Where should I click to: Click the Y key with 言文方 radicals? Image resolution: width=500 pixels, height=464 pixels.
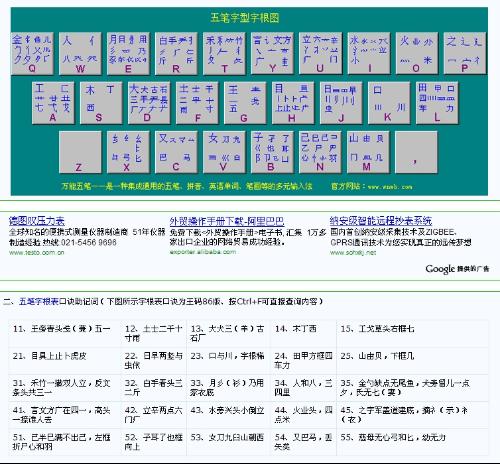(x=272, y=53)
